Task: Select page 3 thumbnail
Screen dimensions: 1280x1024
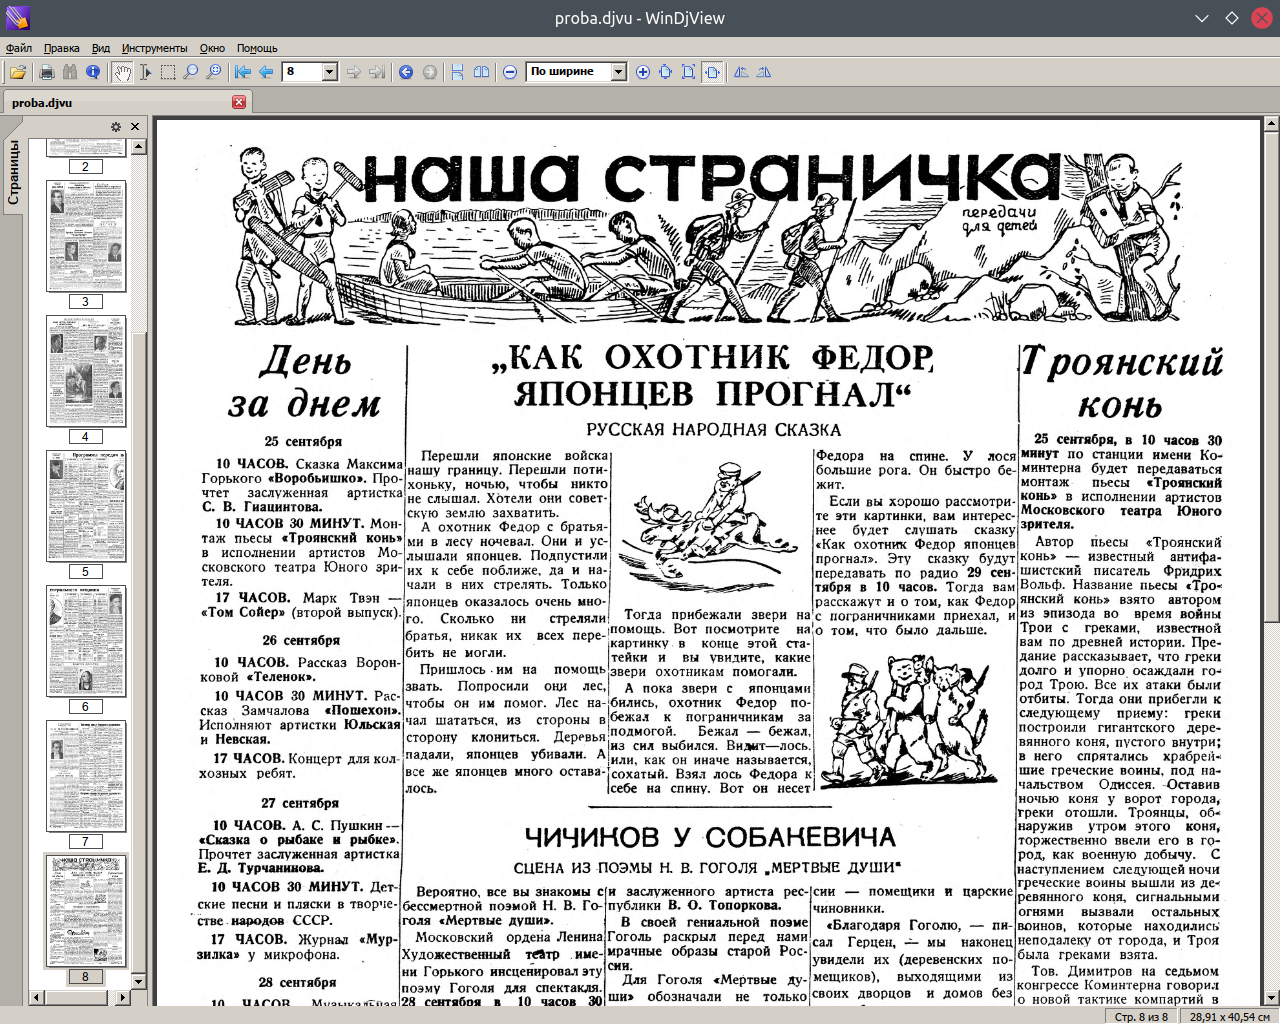Action: coord(86,236)
